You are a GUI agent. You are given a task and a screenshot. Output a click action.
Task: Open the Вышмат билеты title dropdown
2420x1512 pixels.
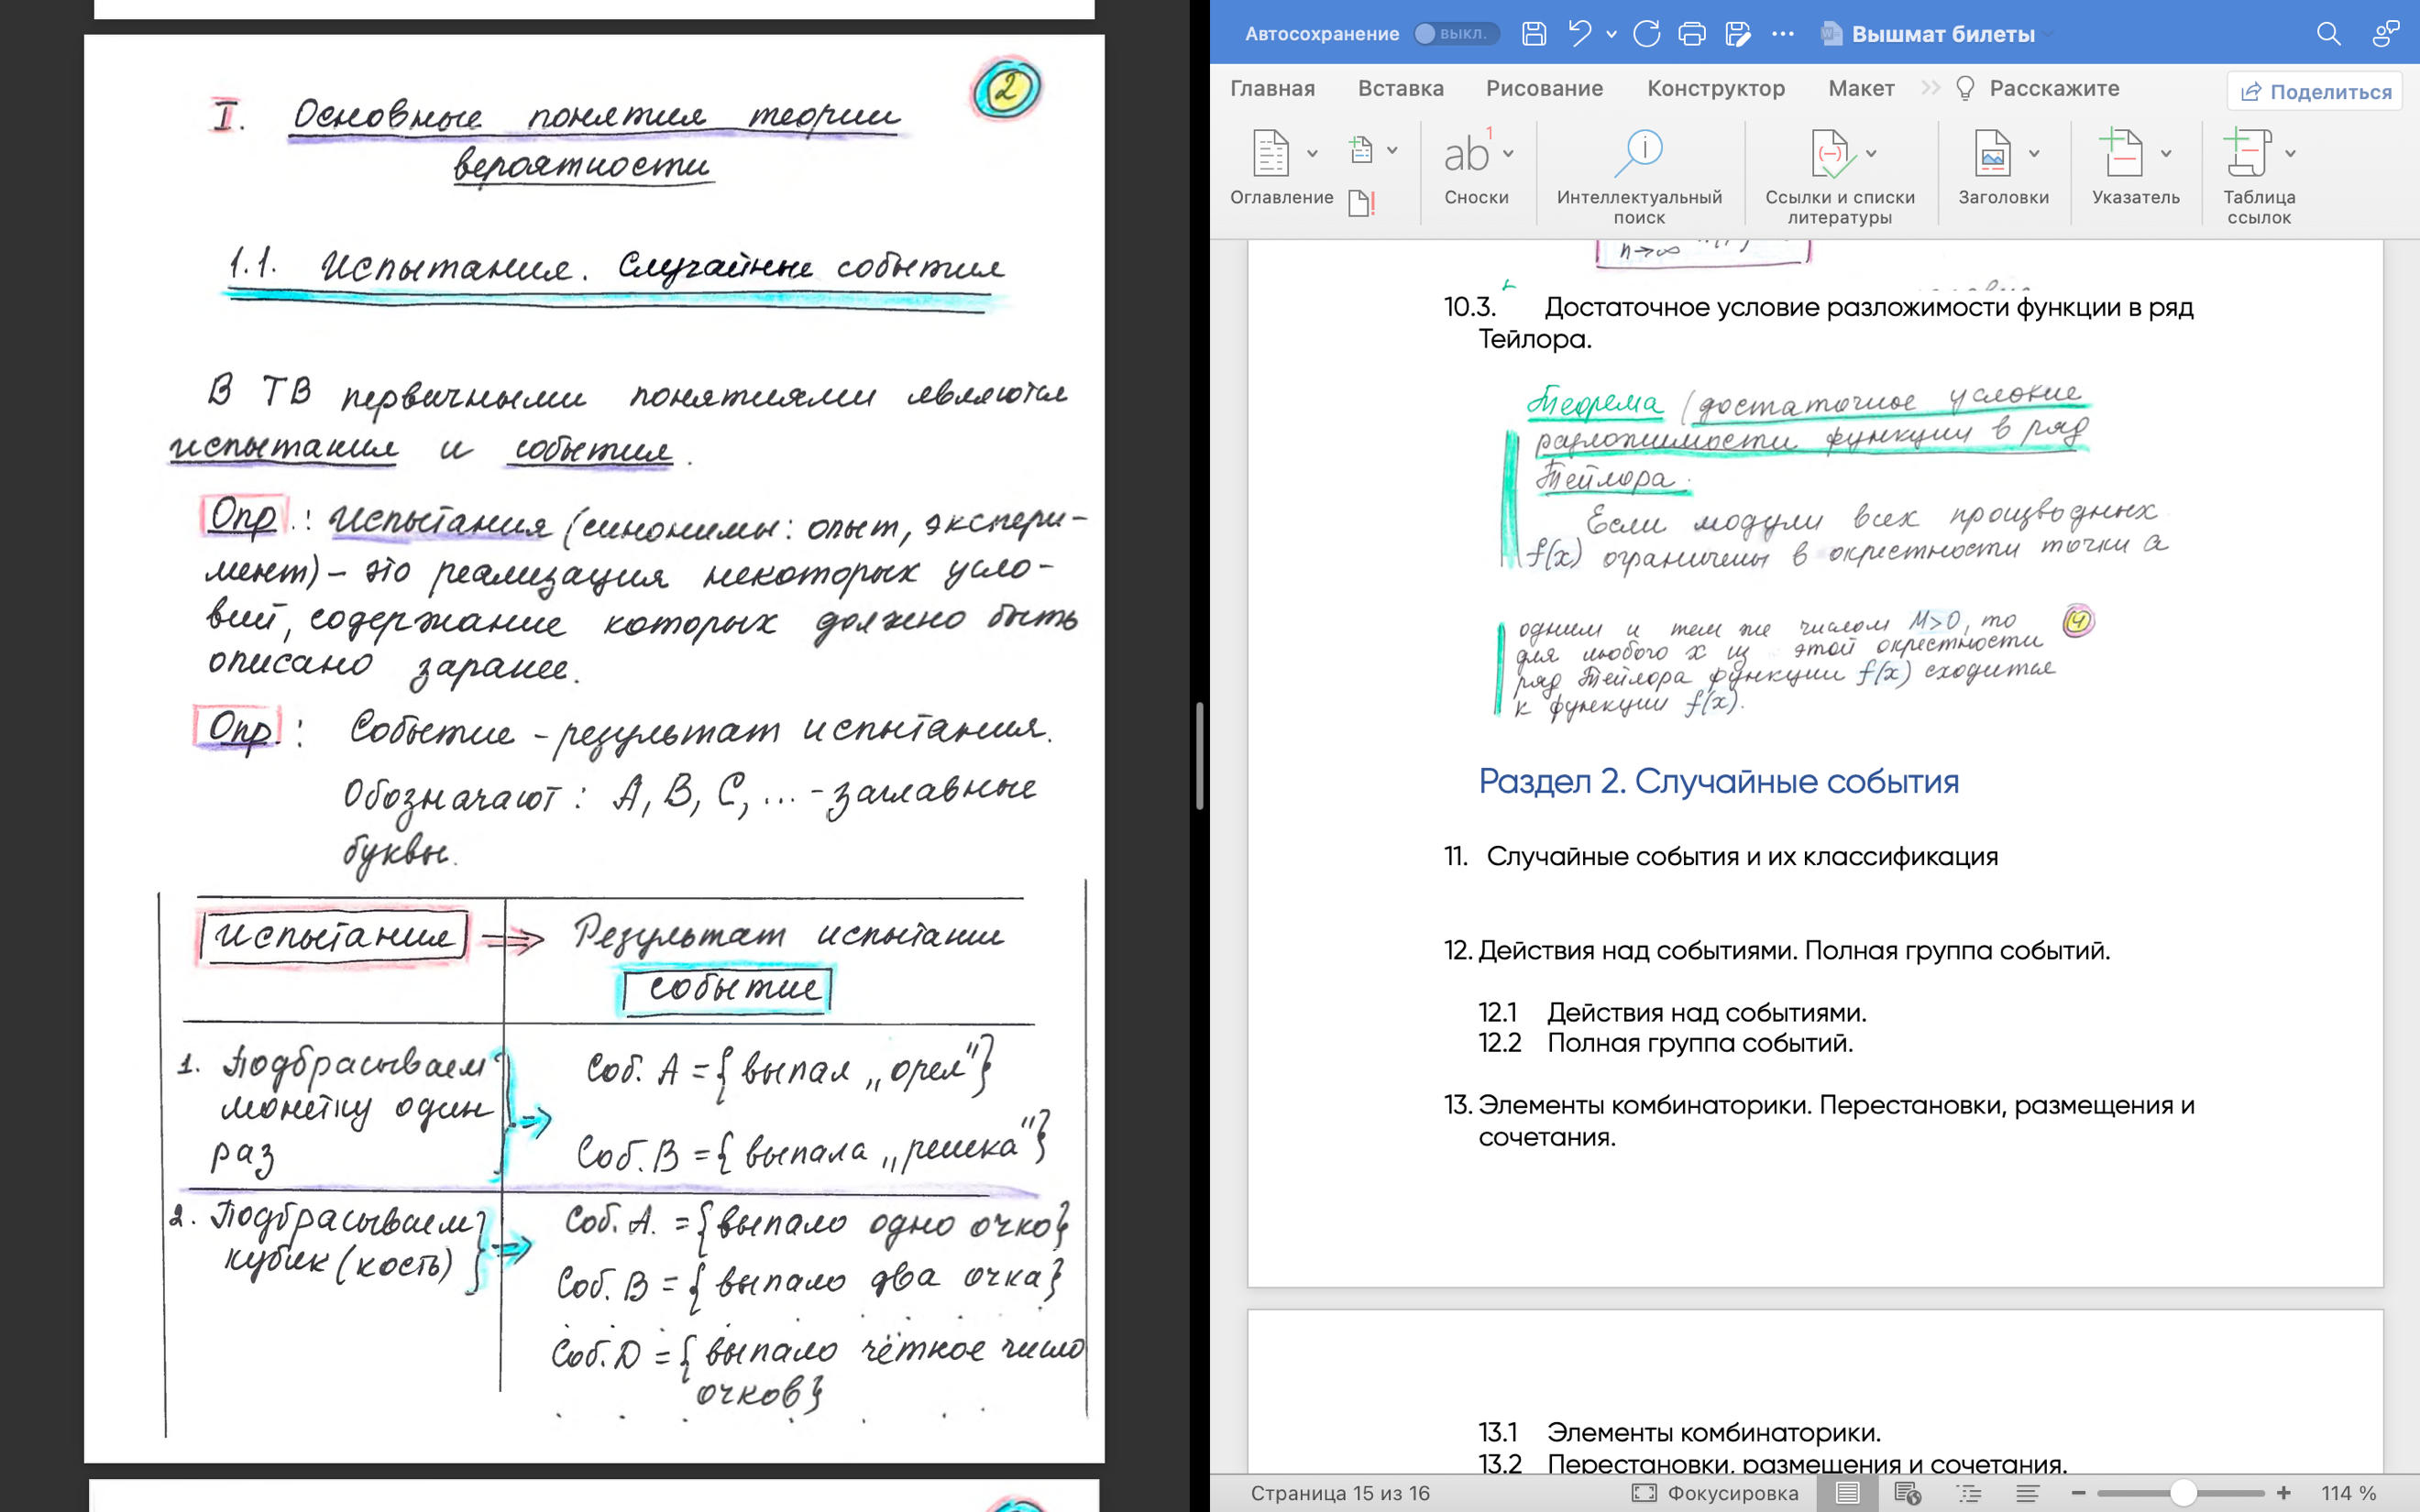pyautogui.click(x=2049, y=34)
